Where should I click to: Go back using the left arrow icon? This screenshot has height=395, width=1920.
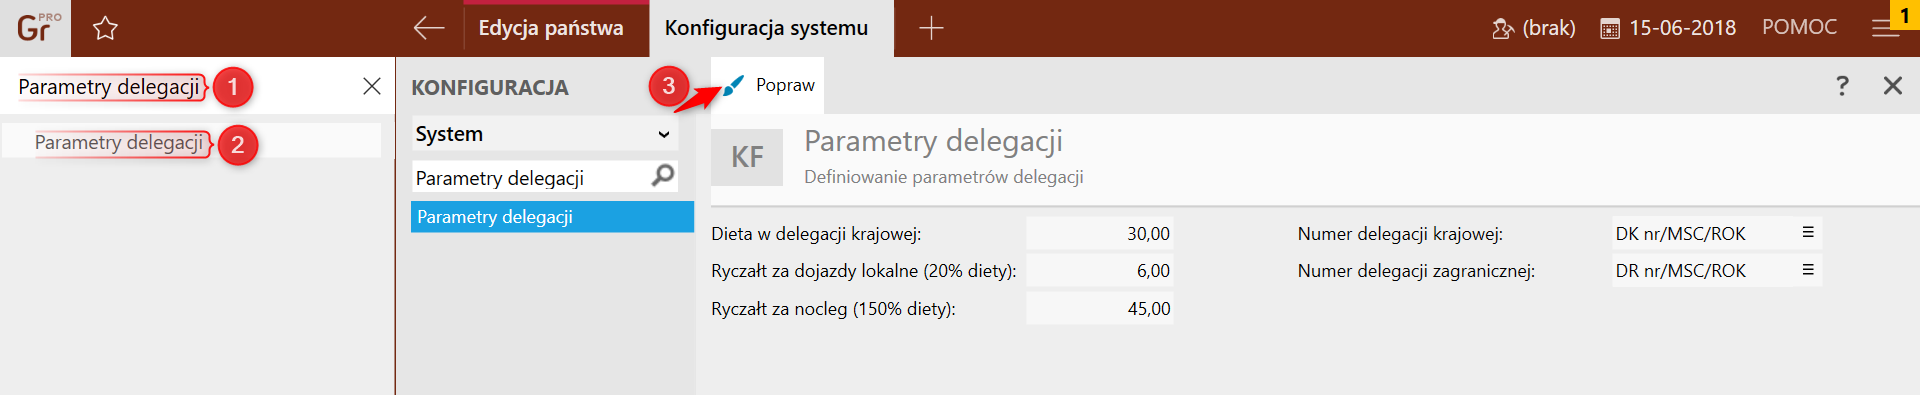point(429,28)
